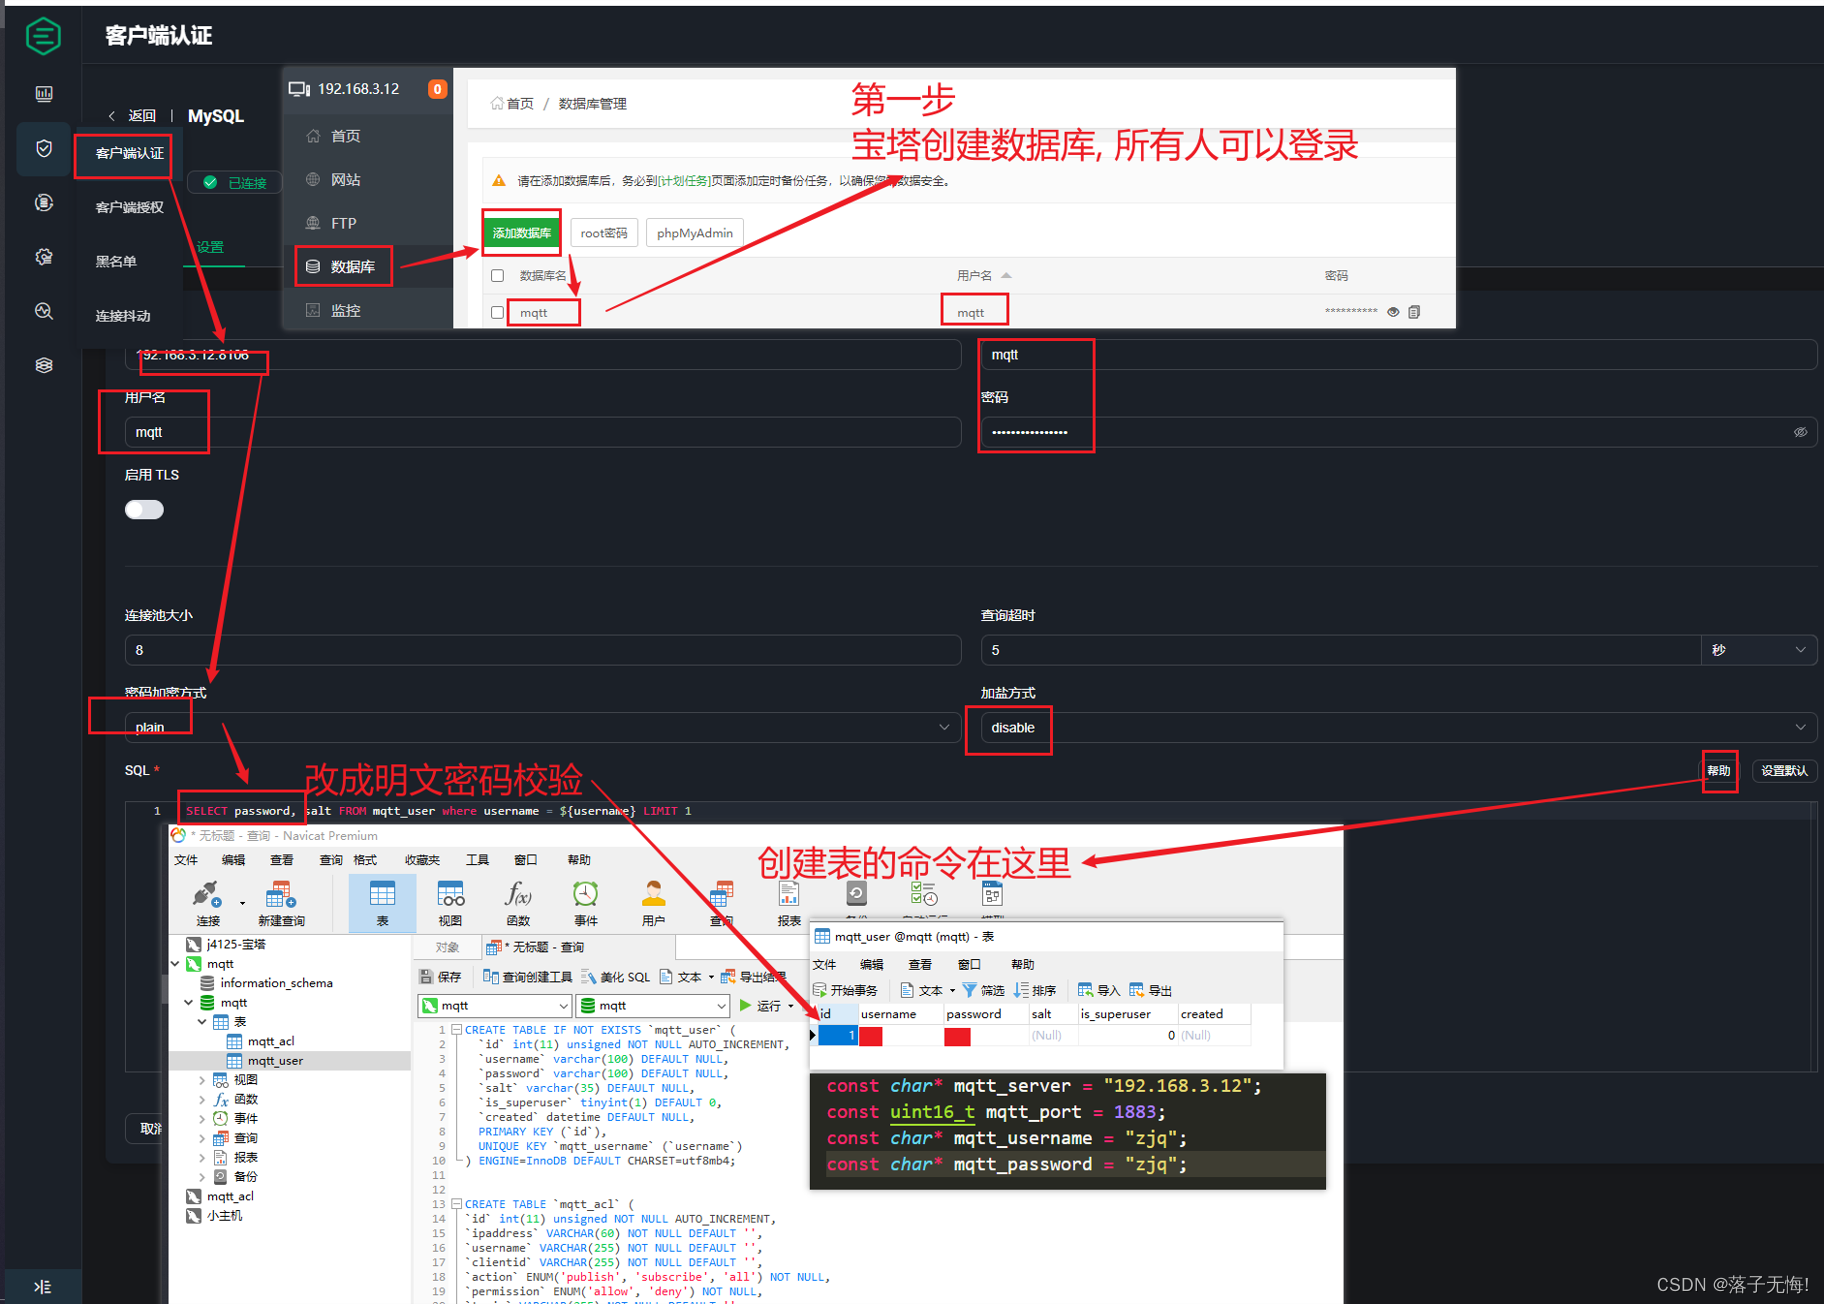Click the 查询超时 value input
The height and width of the screenshot is (1304, 1824).
[x=1340, y=650]
